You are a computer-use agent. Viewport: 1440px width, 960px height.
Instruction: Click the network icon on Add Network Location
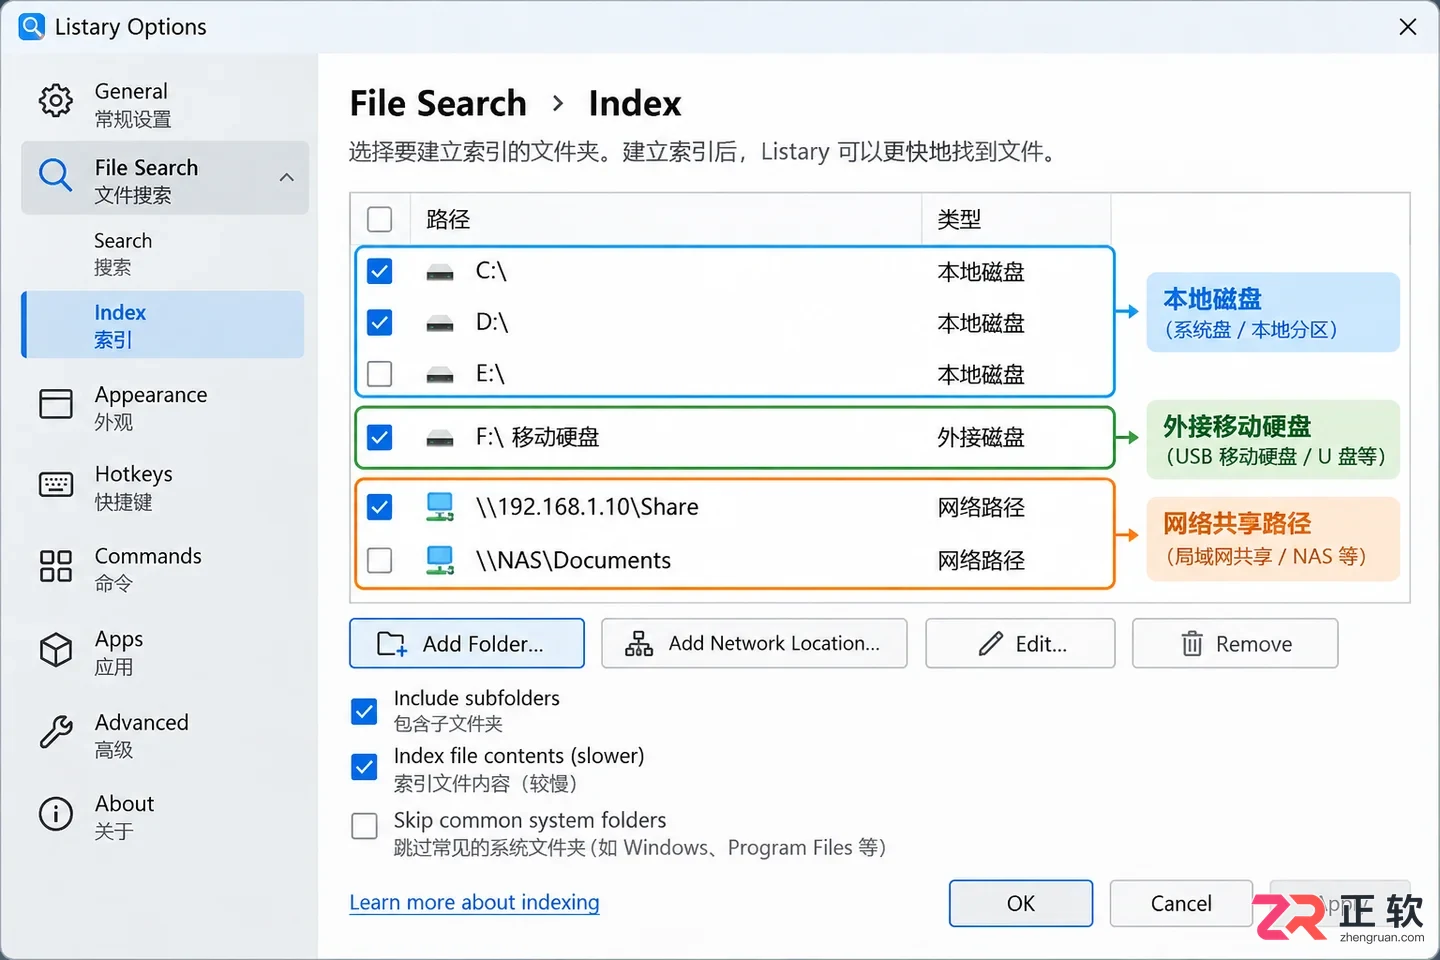point(639,644)
